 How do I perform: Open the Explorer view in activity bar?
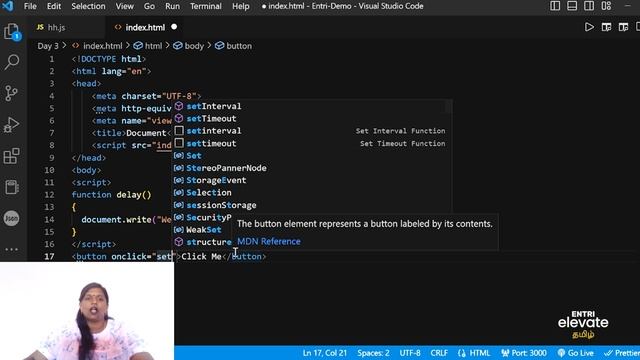(x=11, y=32)
